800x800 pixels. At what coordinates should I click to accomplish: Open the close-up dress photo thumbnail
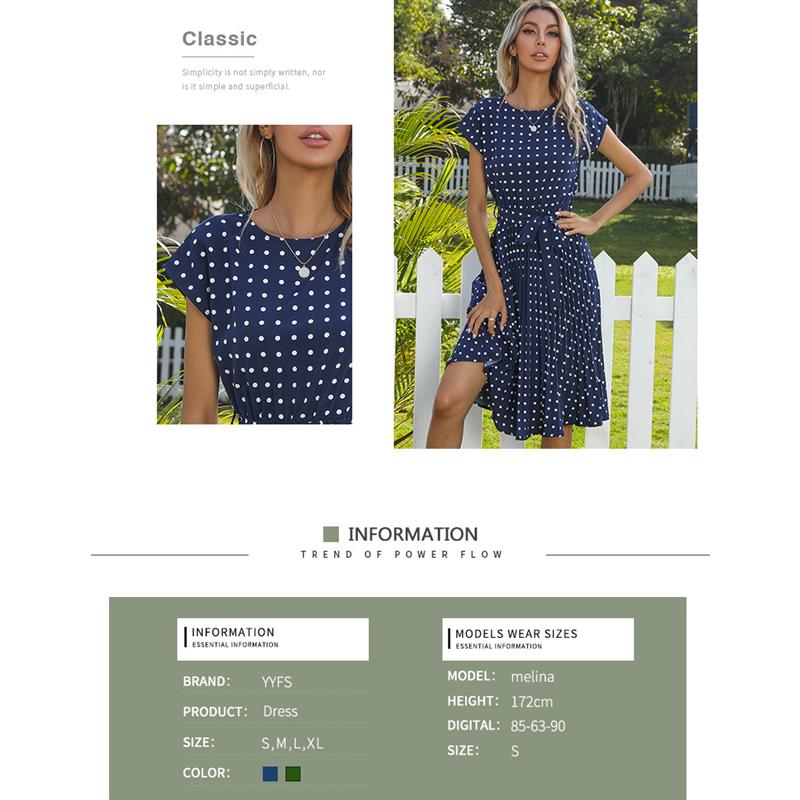coord(254,274)
